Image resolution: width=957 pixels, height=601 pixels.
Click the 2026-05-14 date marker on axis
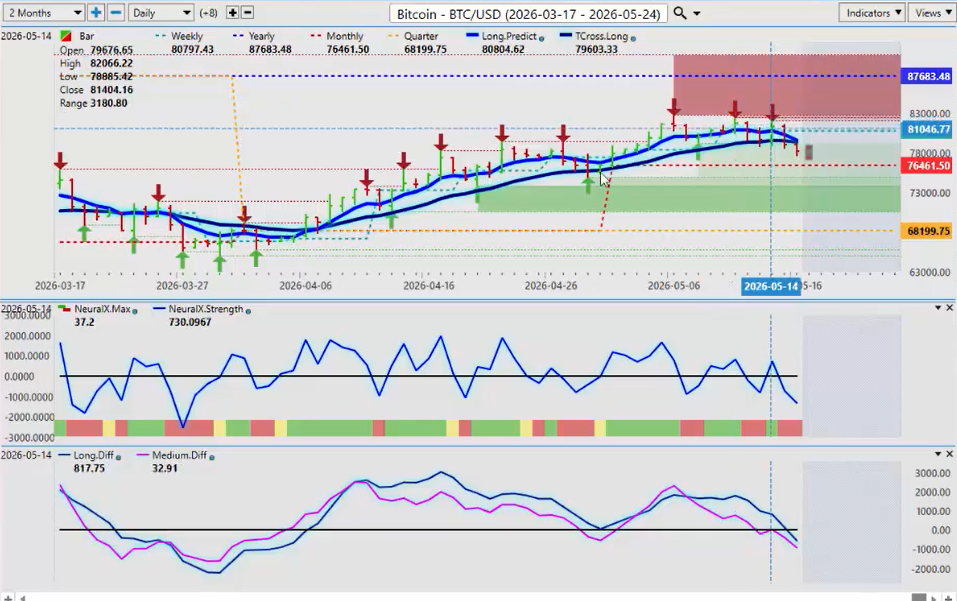[x=771, y=286]
